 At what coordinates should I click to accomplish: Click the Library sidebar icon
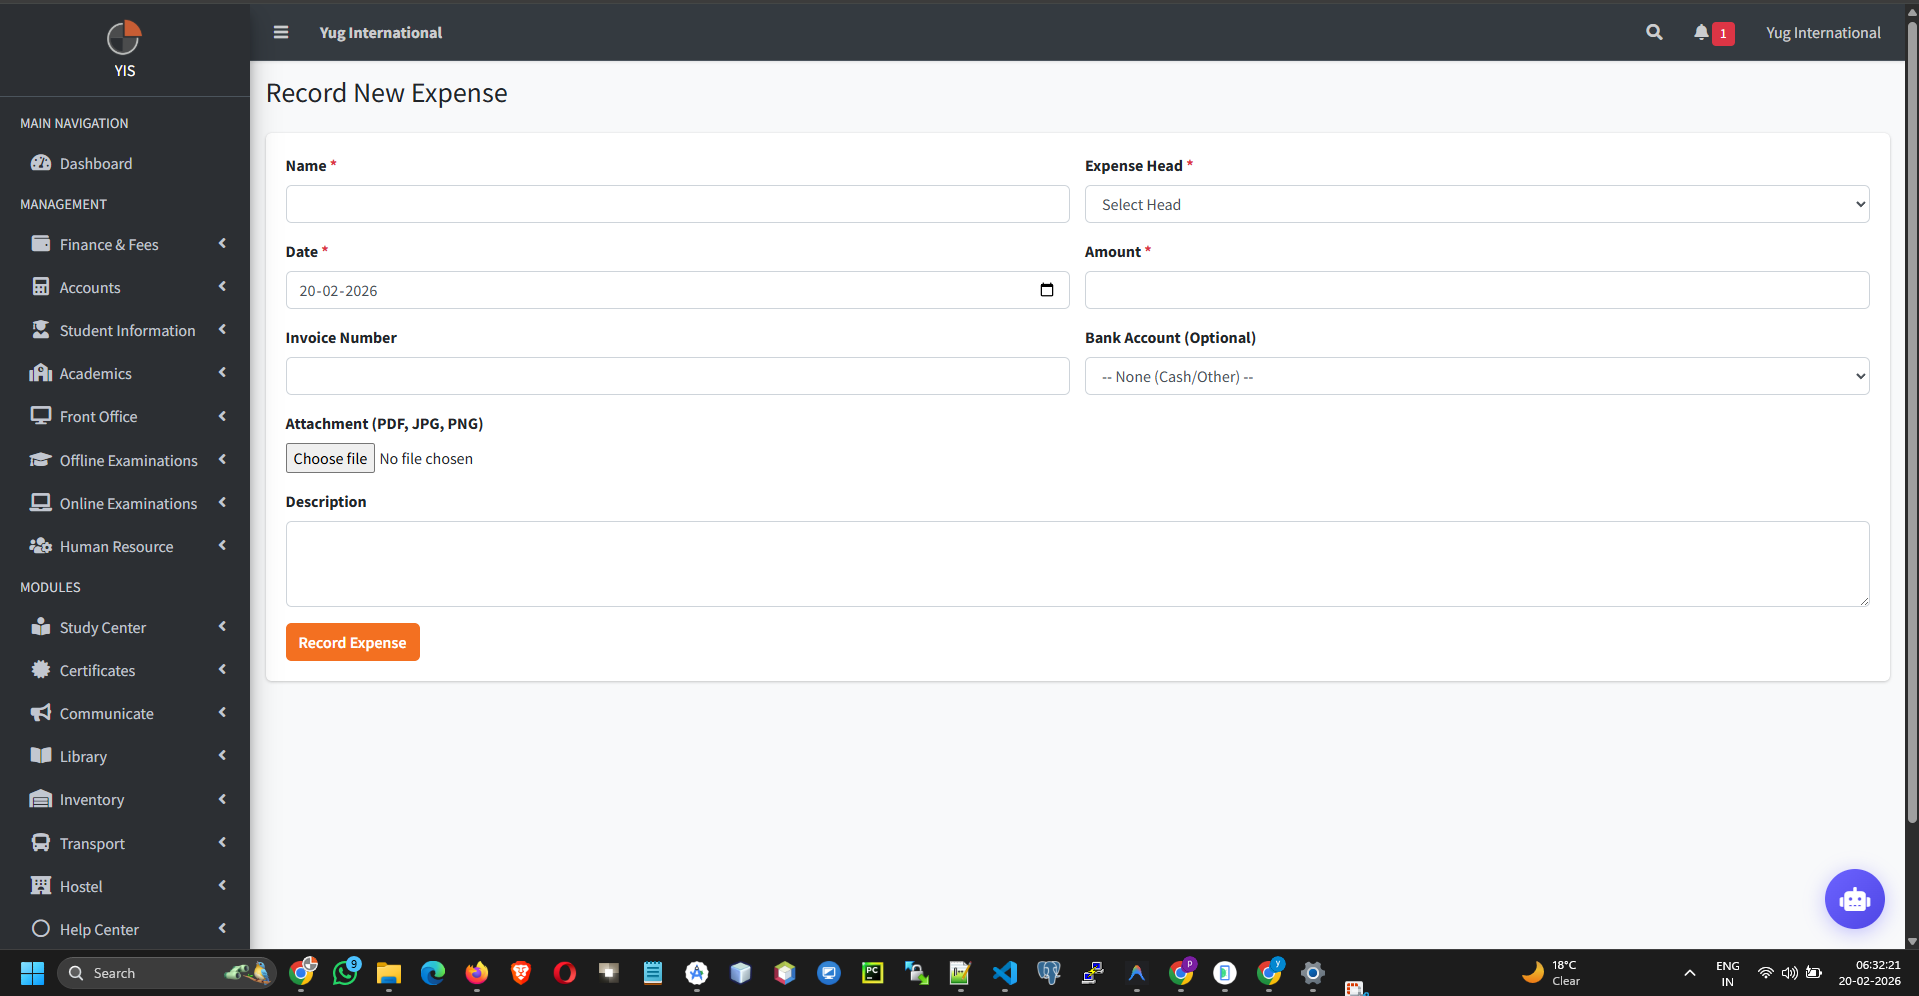(40, 756)
